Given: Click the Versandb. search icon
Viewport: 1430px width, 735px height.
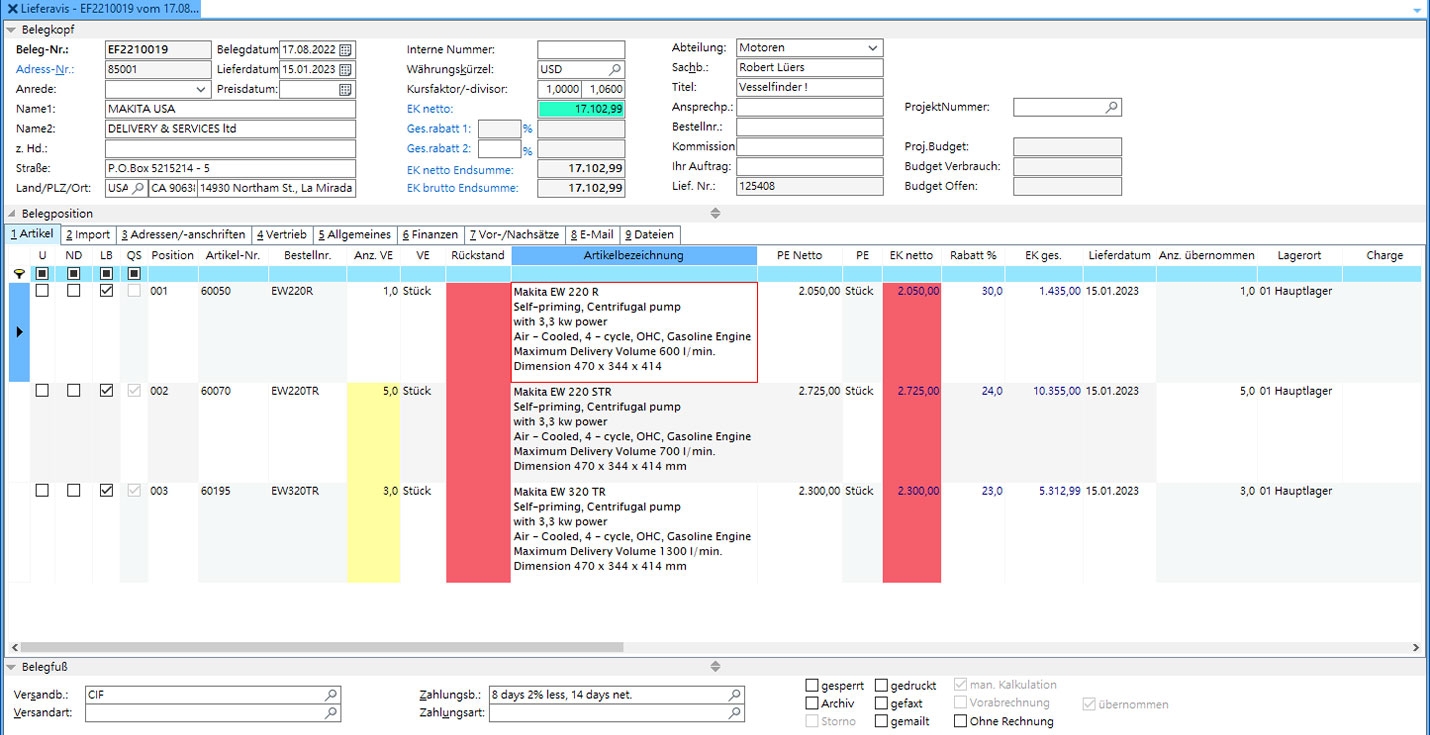Looking at the screenshot, I should point(331,694).
